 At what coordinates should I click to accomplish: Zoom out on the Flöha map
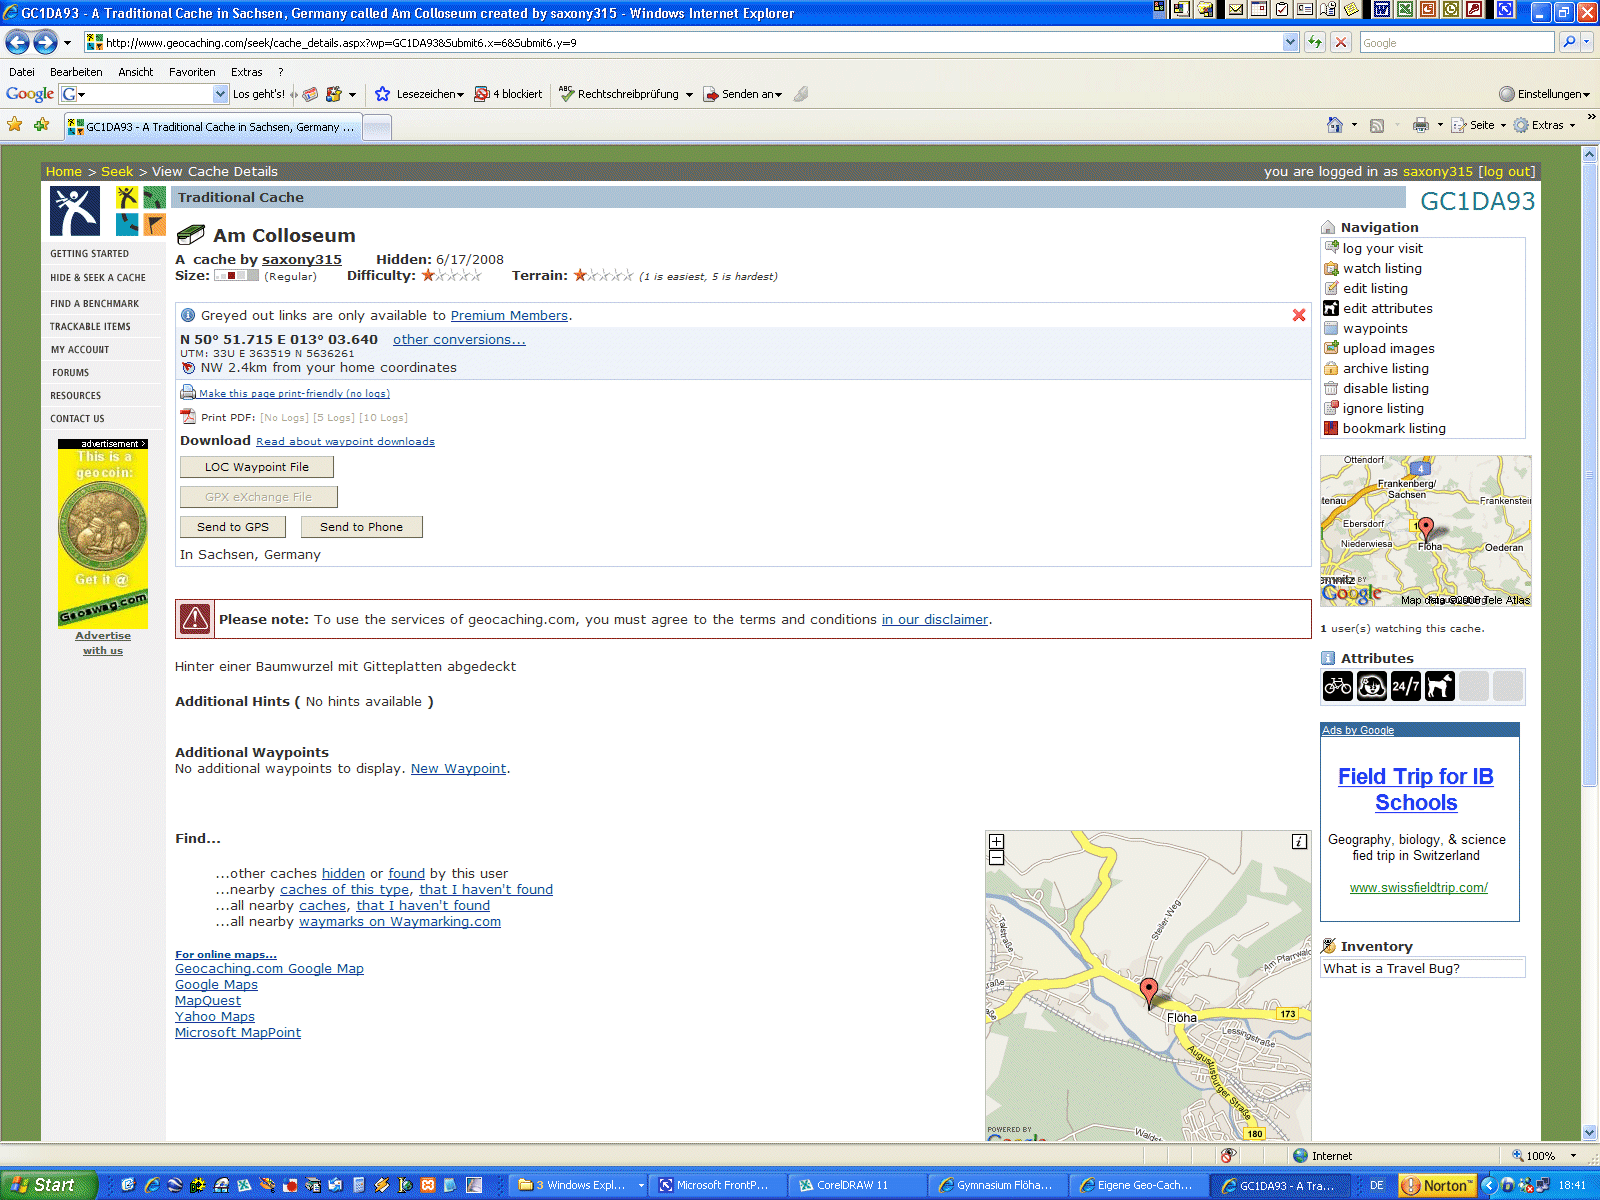[996, 858]
